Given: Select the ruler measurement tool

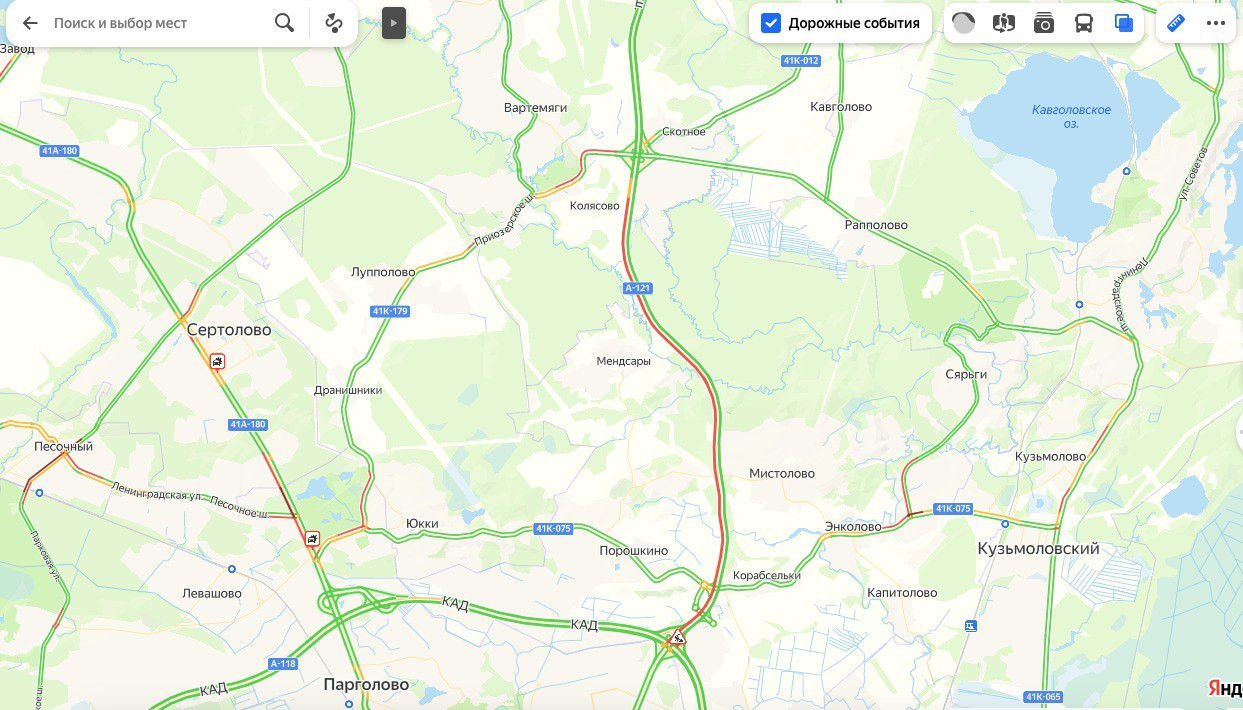Looking at the screenshot, I should (x=1176, y=23).
